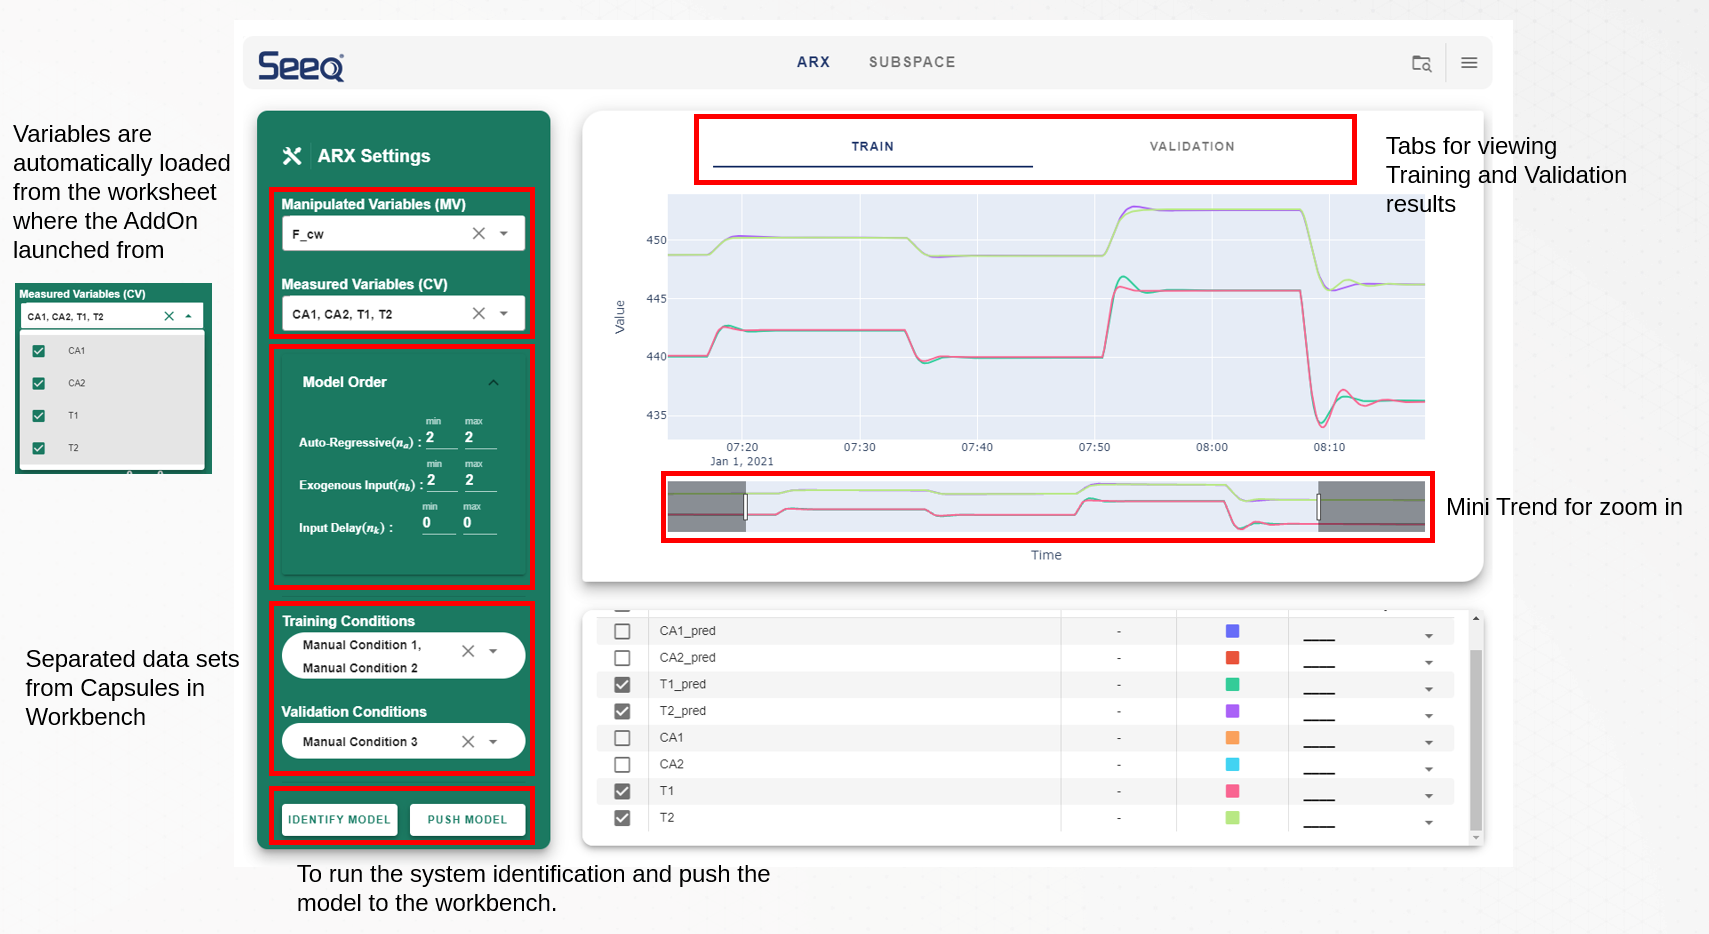This screenshot has width=1709, height=934.
Task: Click the Auto-Regressive min order field
Action: pos(438,438)
